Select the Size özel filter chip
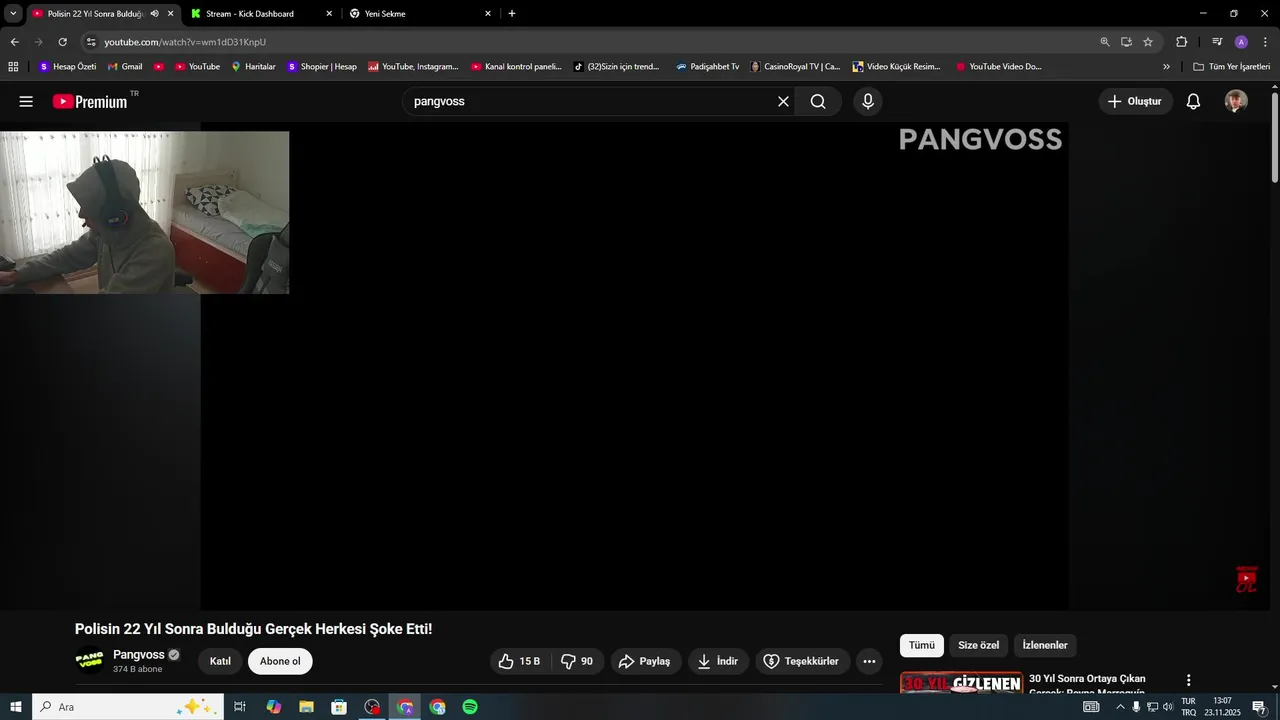 pyautogui.click(x=978, y=645)
